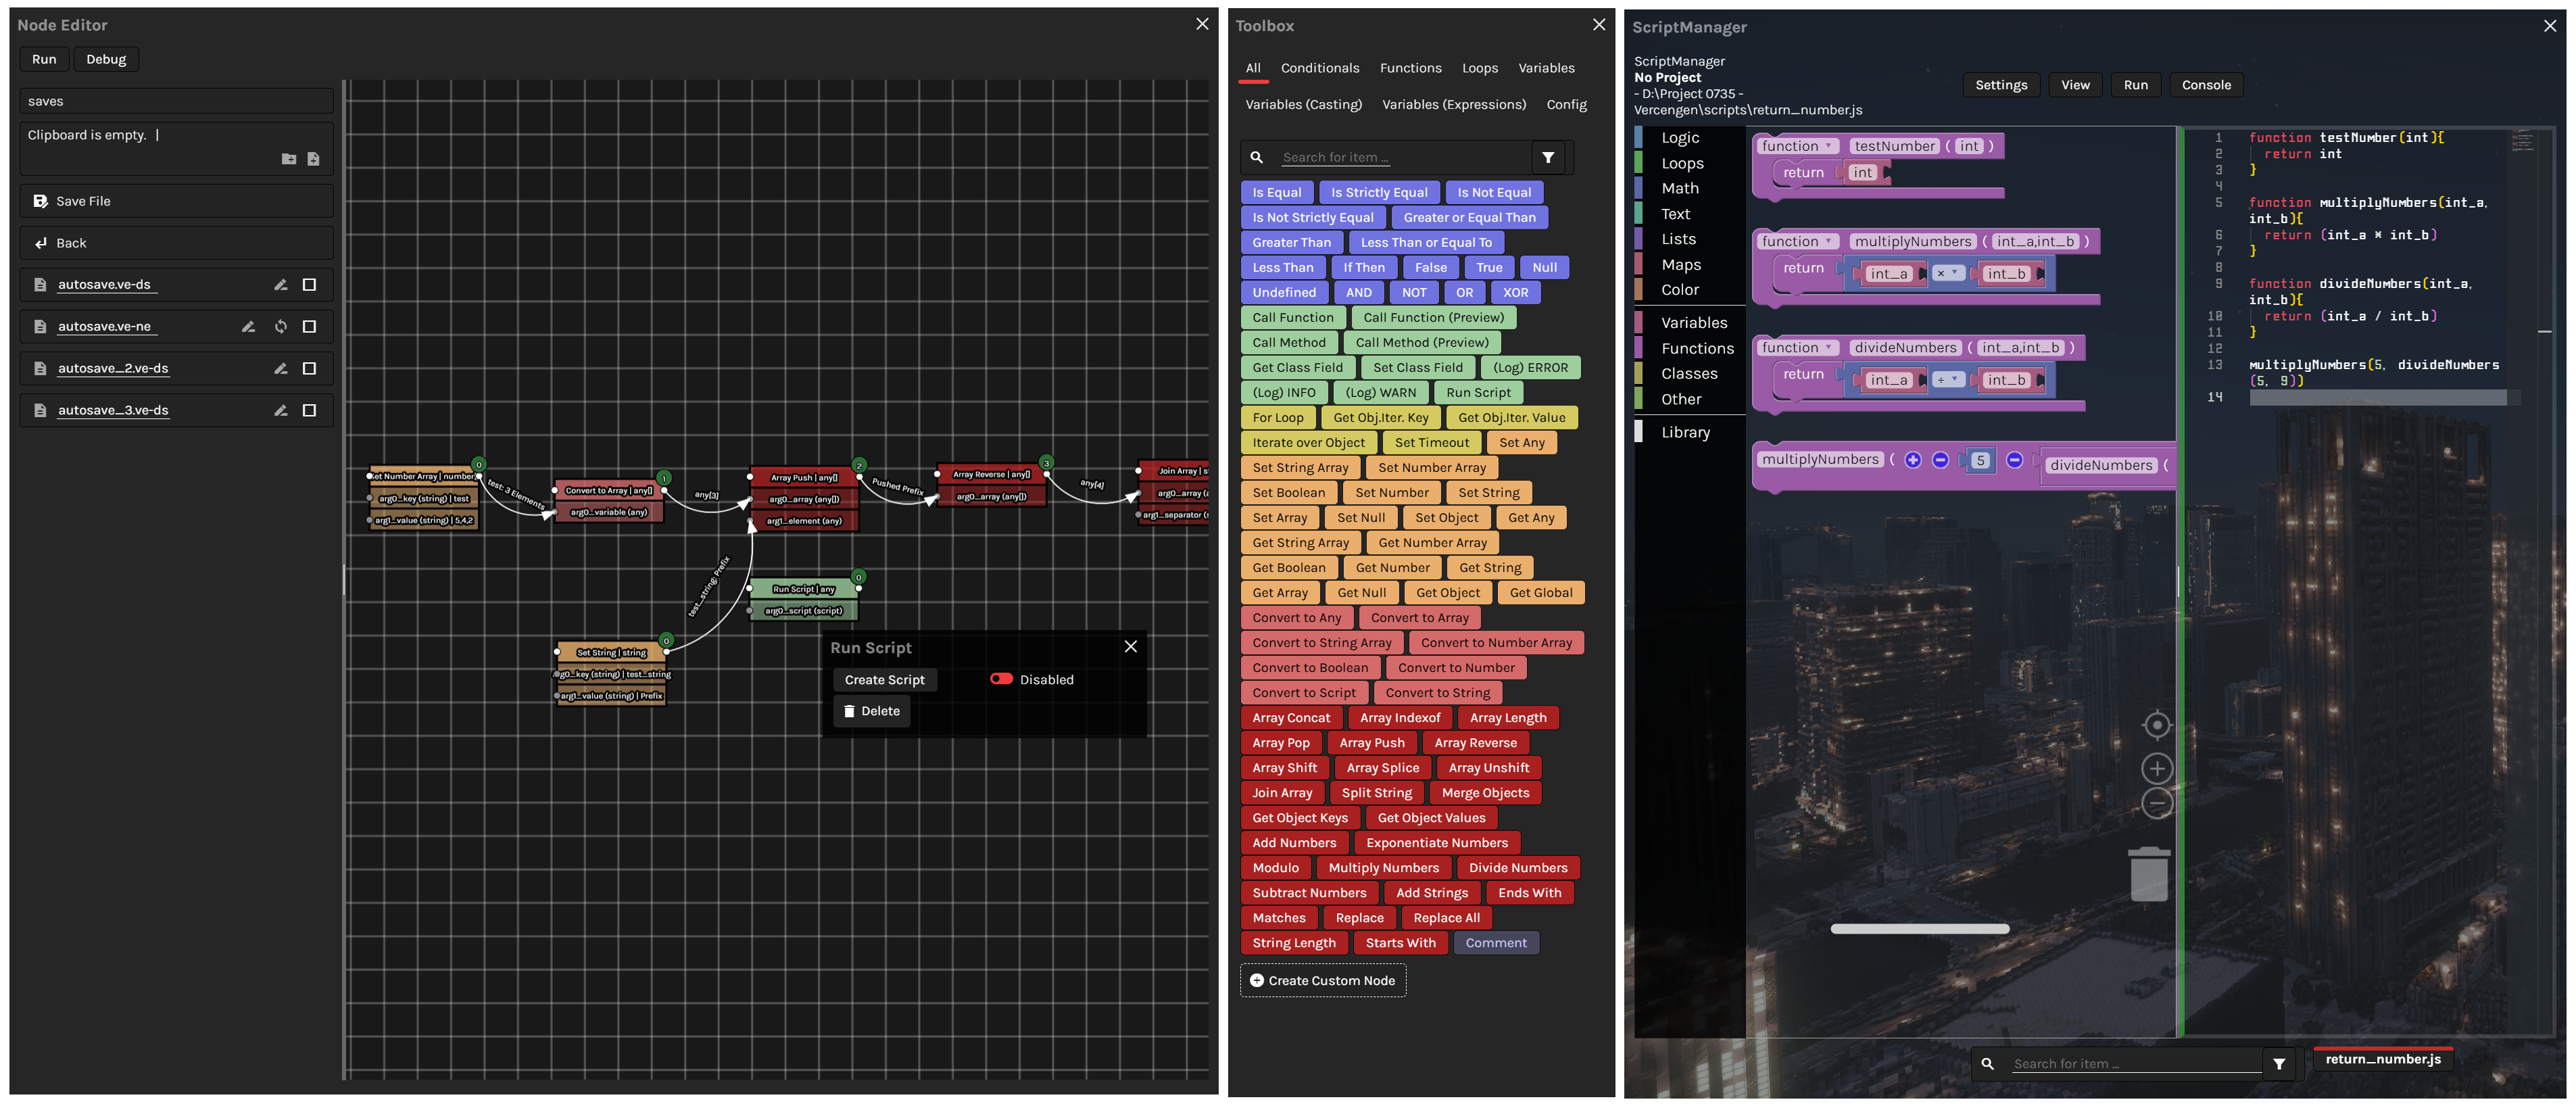
Task: Click the reload icon for autosave.ve-ne
Action: pyautogui.click(x=281, y=327)
